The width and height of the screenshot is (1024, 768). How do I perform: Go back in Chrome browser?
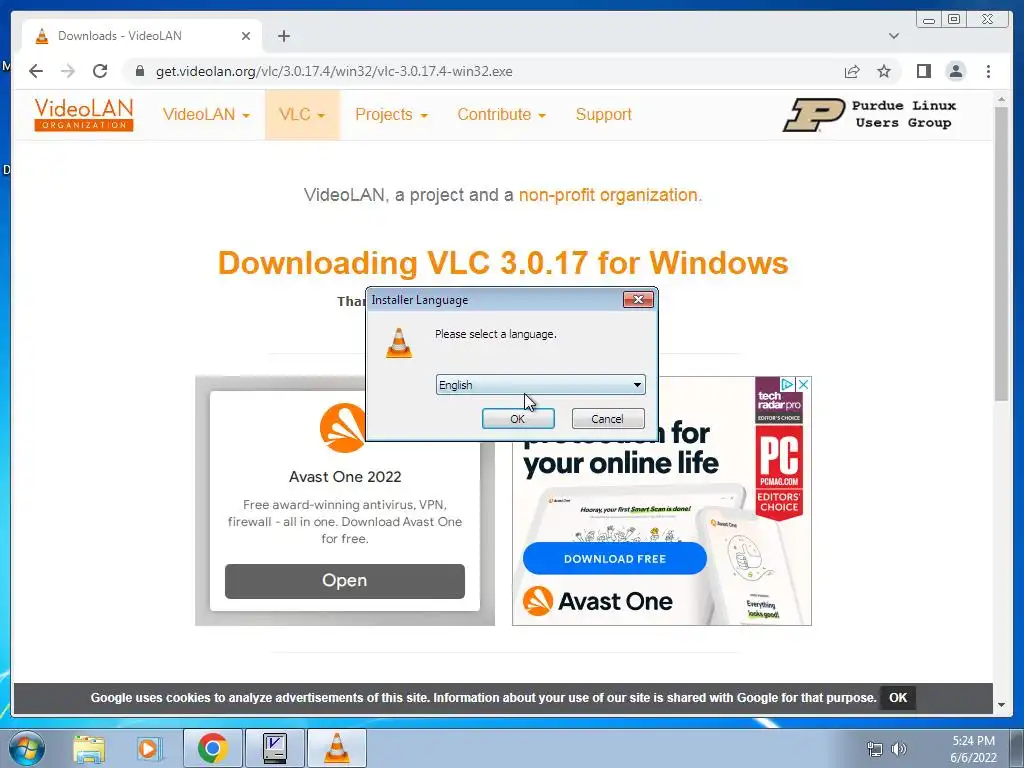[36, 71]
